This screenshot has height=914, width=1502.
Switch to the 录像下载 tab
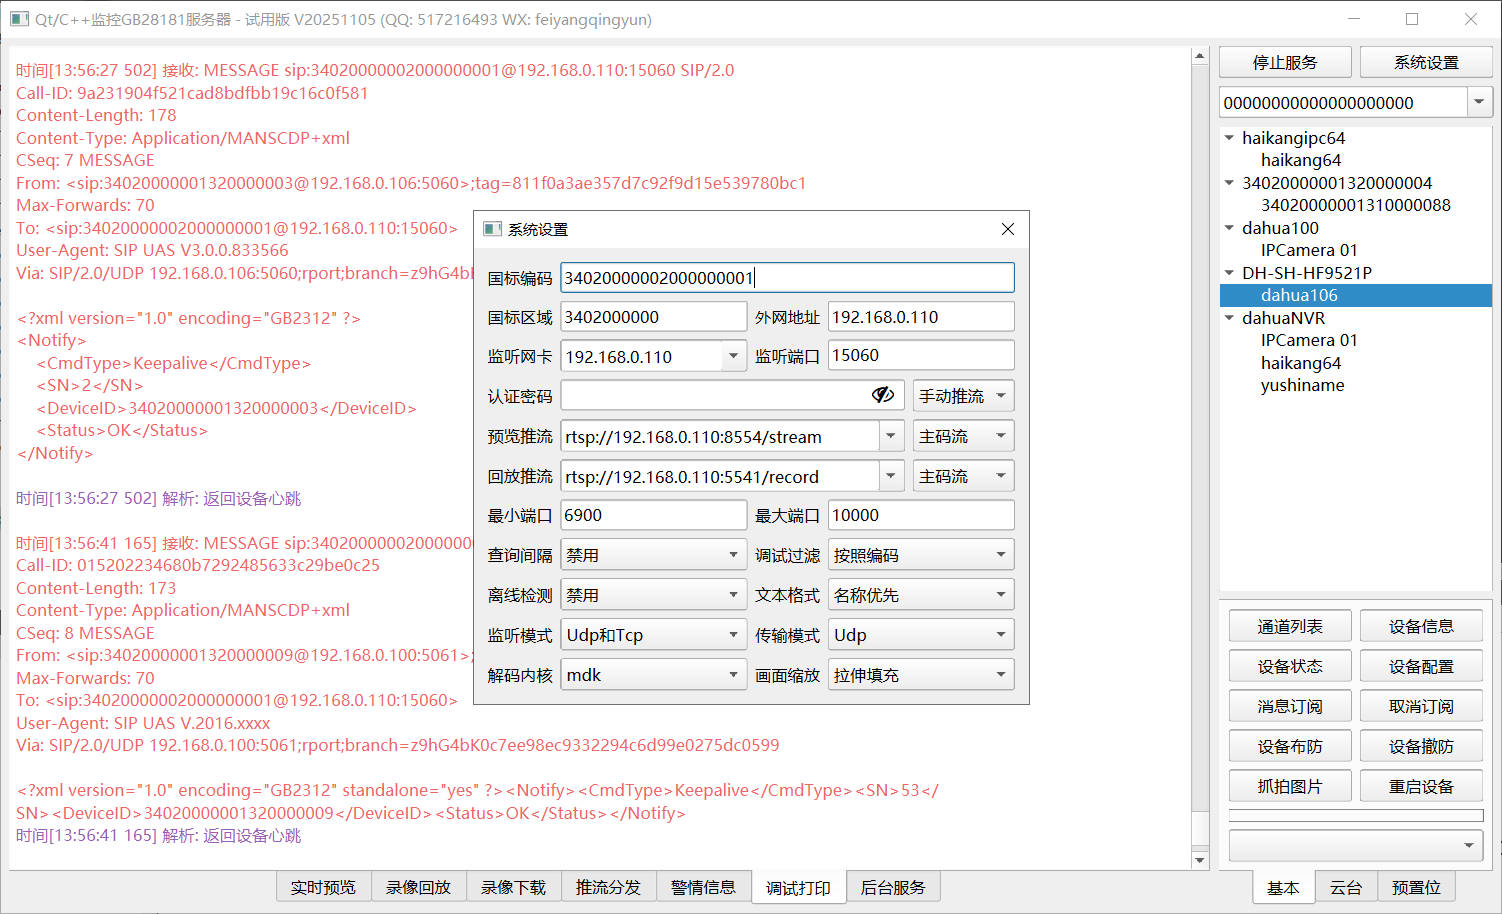pyautogui.click(x=513, y=887)
